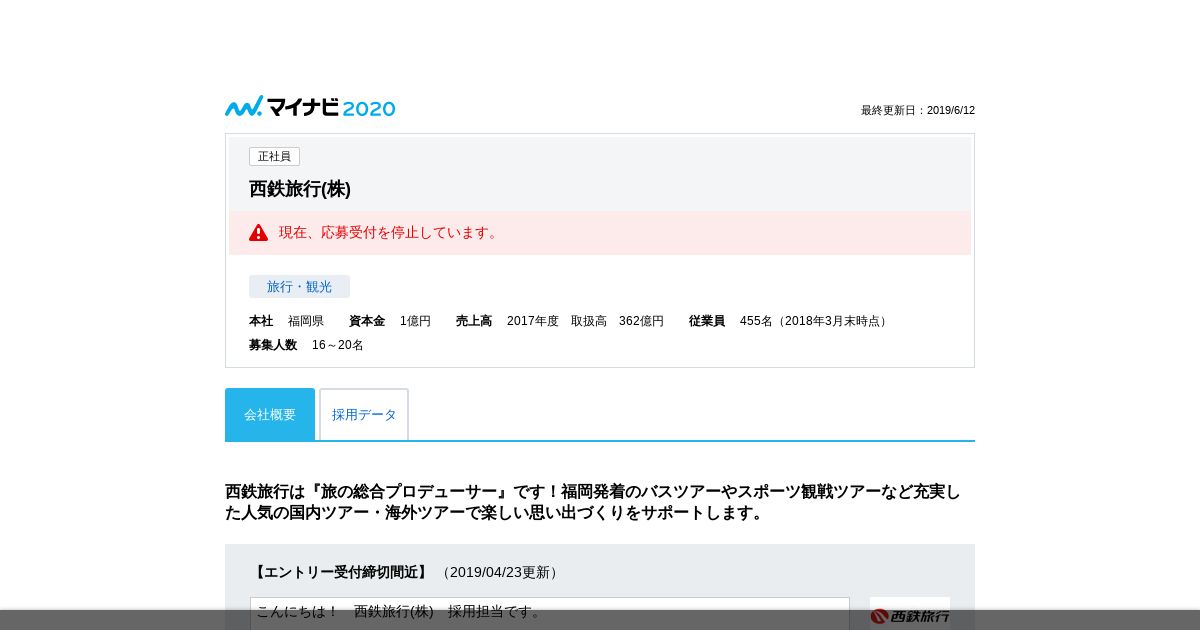Click the 2017年度 取扱高 362億円 value
The image size is (1200, 630).
click(585, 321)
